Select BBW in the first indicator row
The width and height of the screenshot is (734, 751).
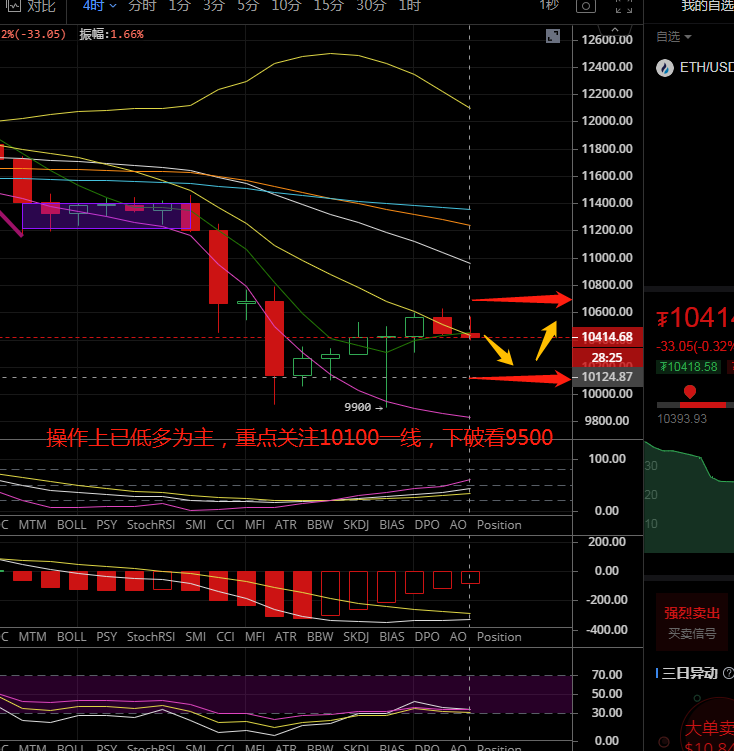tap(320, 525)
